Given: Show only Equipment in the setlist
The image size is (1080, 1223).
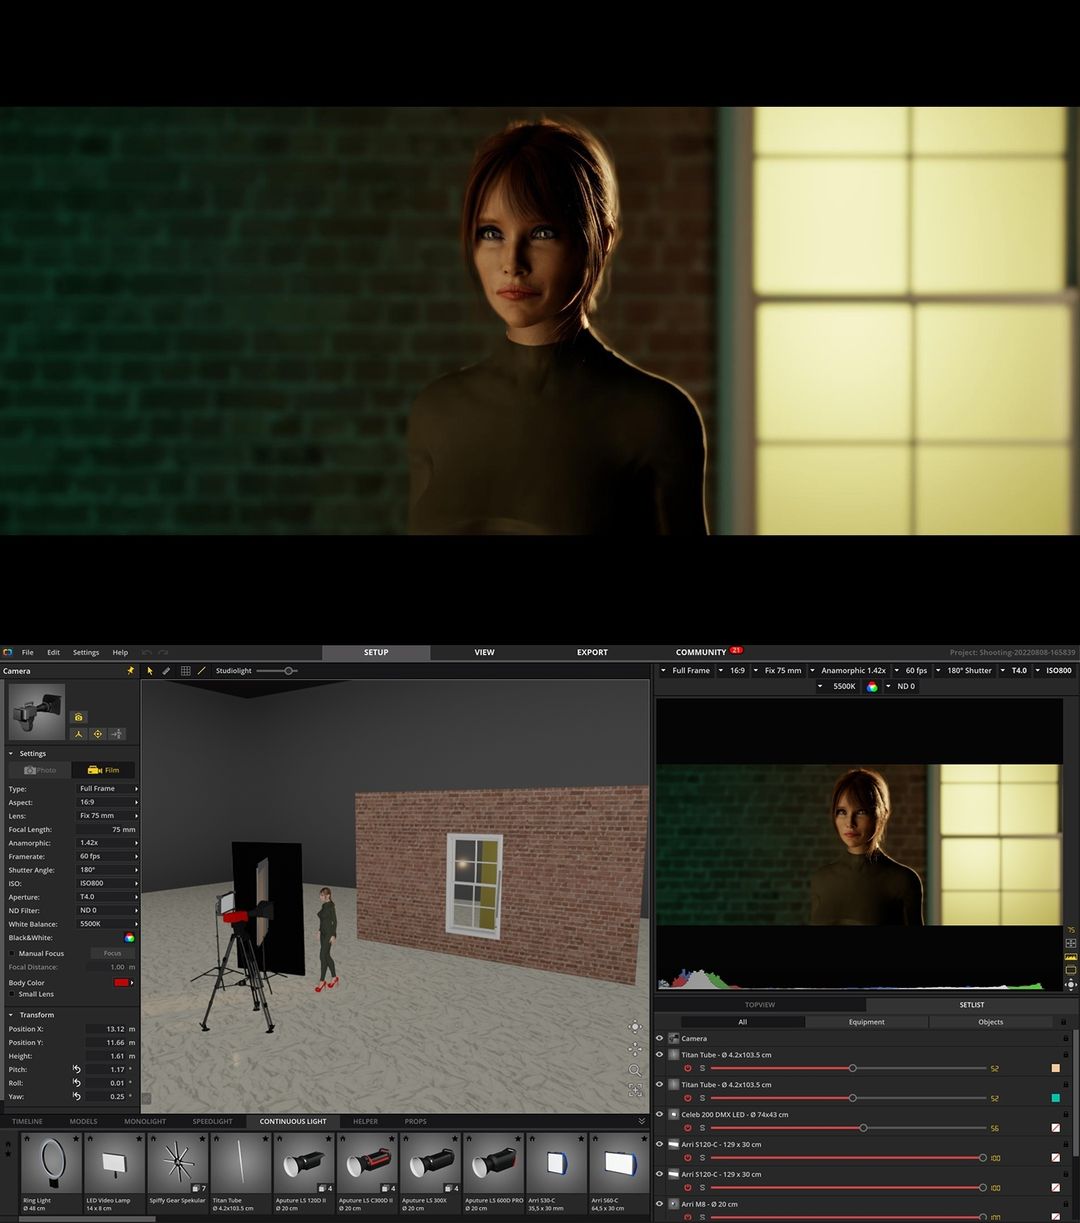Looking at the screenshot, I should [866, 1022].
